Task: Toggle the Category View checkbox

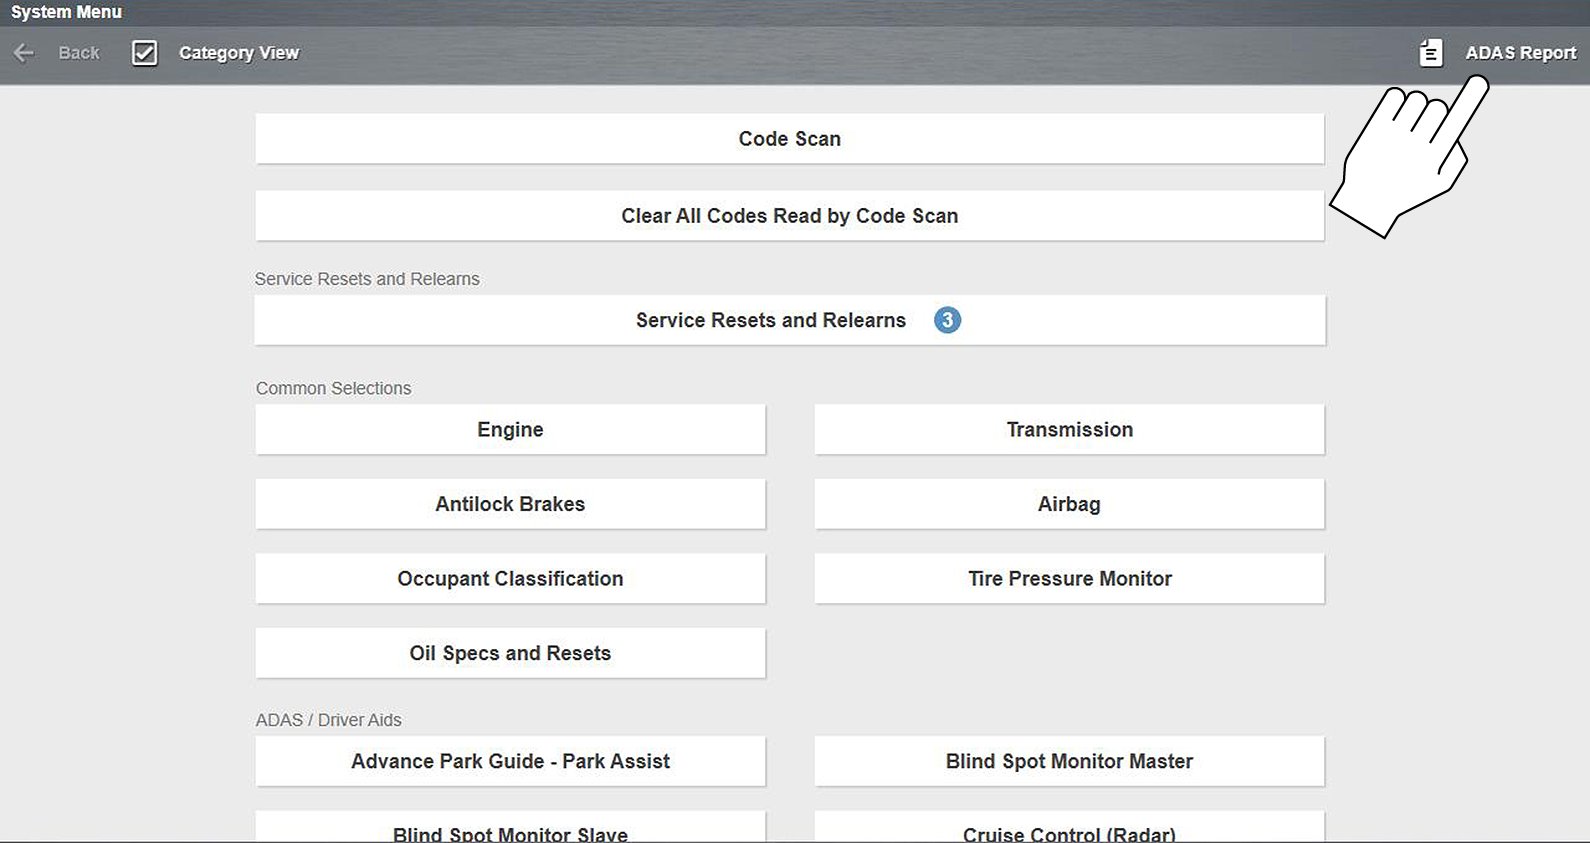Action: point(145,53)
